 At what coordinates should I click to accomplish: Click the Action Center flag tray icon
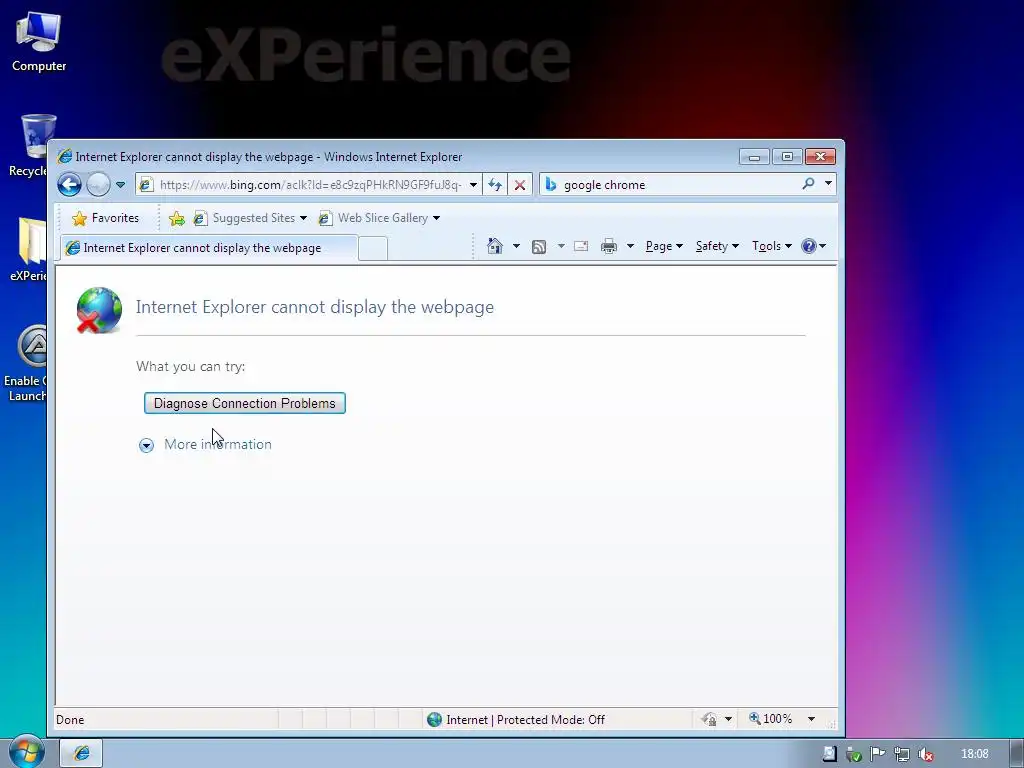click(x=878, y=754)
